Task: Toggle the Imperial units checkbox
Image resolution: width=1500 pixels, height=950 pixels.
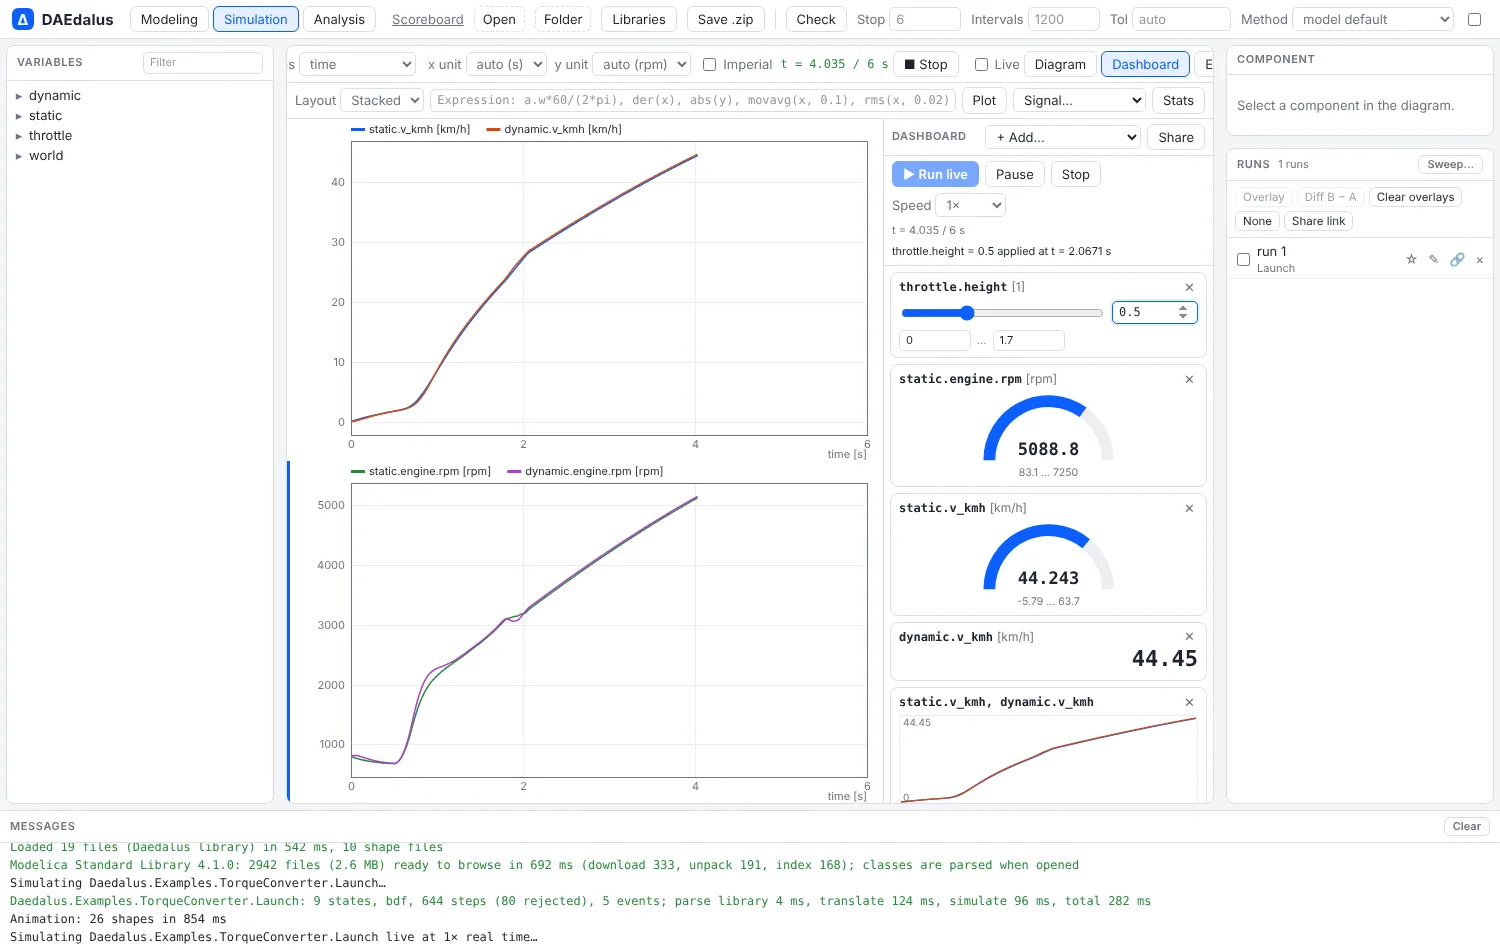Action: (x=709, y=64)
